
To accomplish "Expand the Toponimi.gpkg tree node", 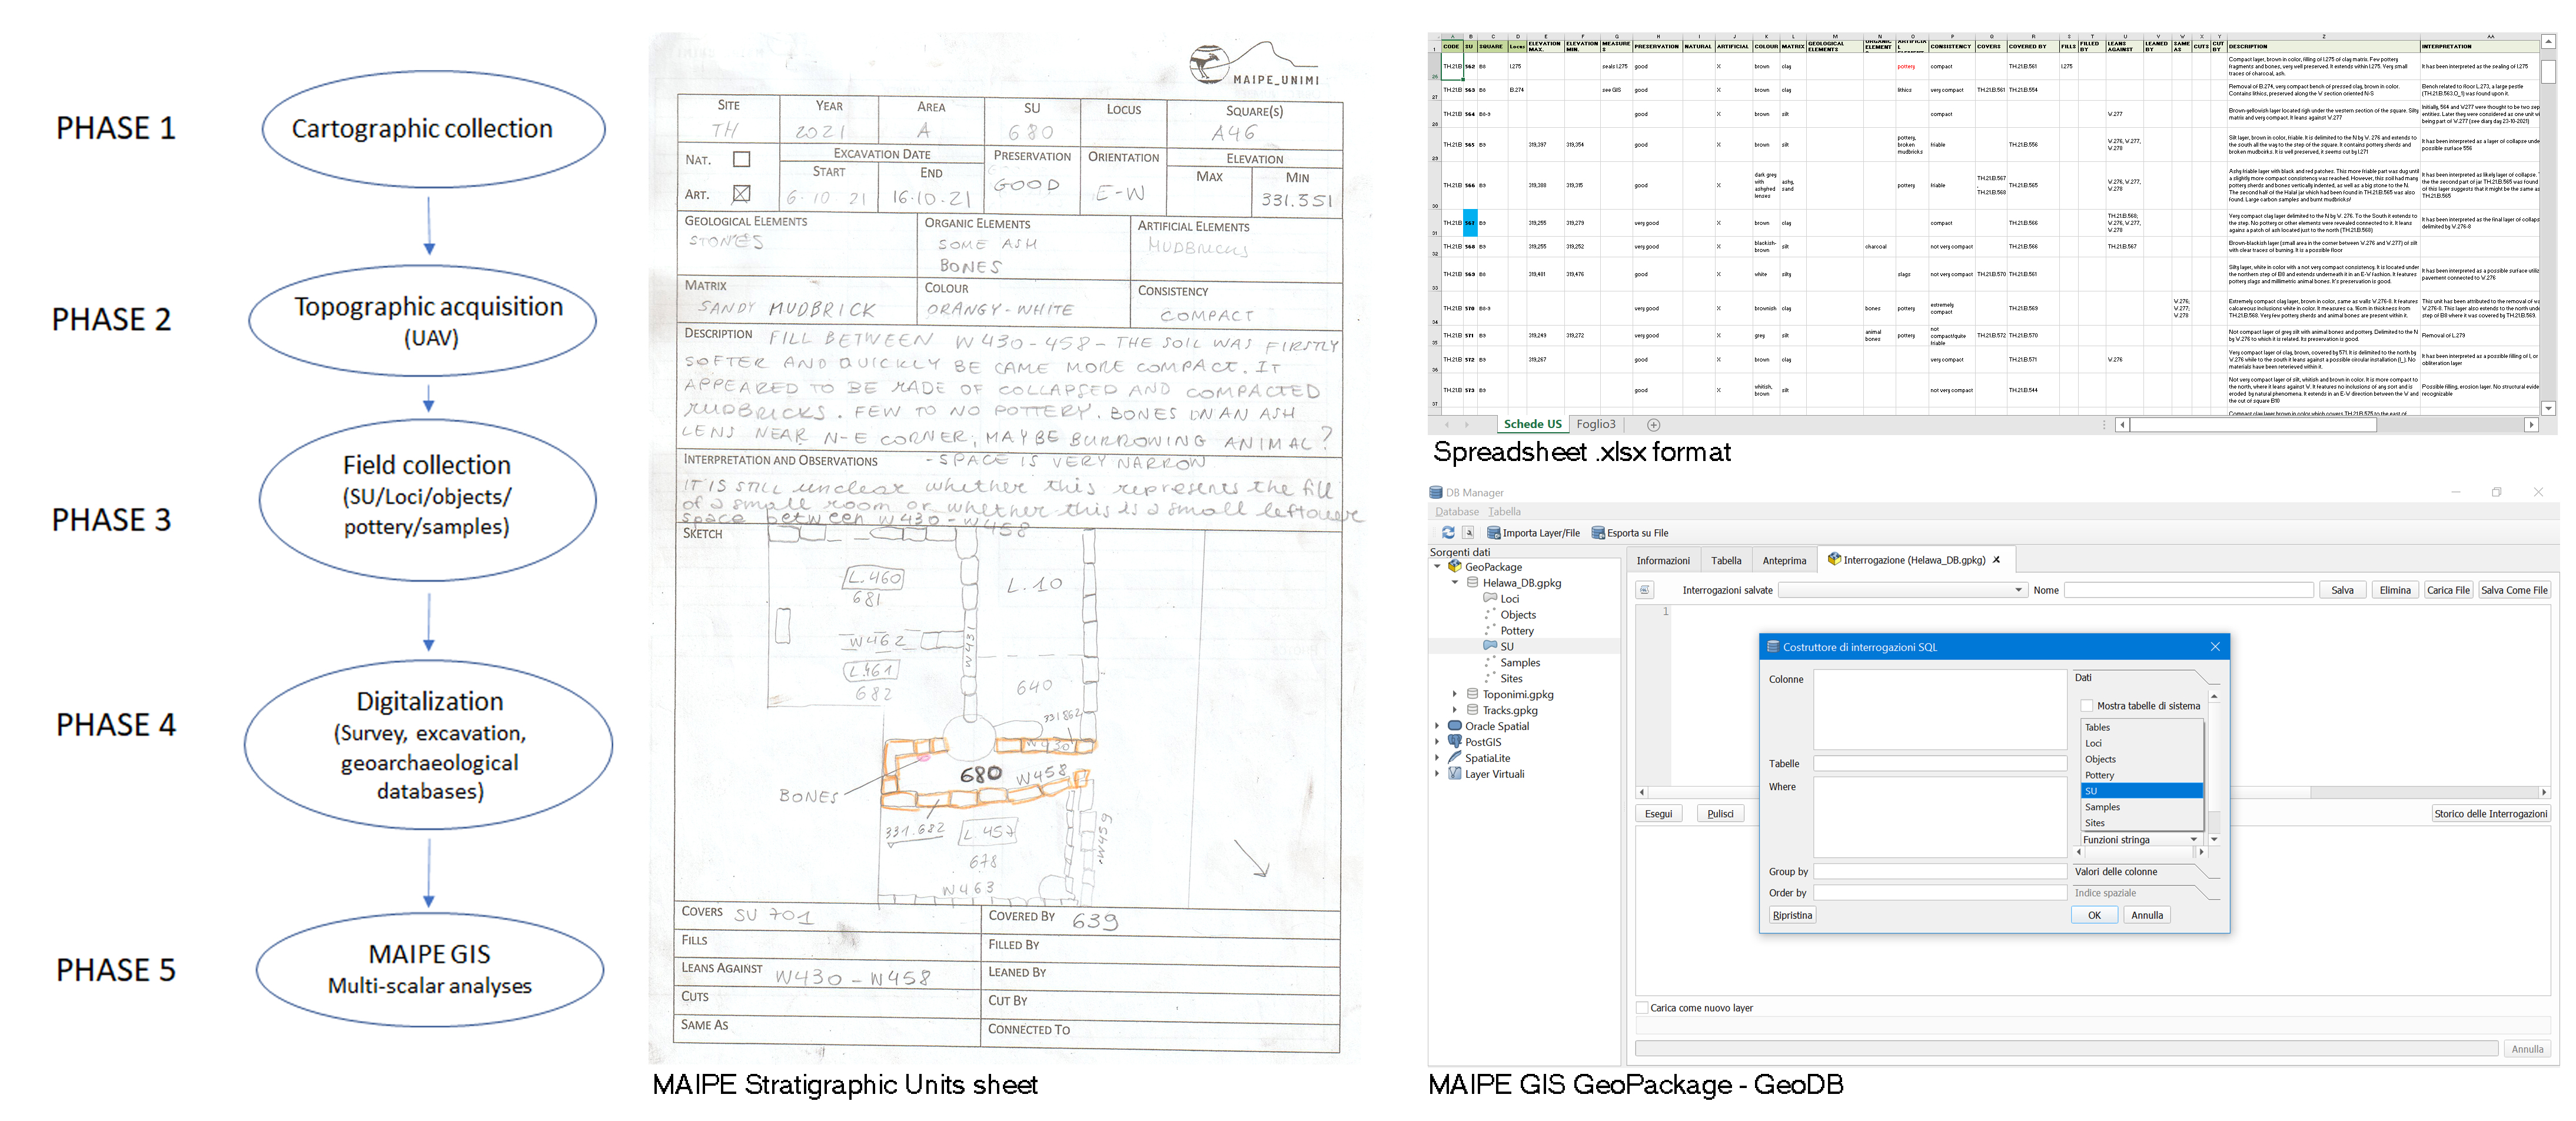I will pyautogui.click(x=1455, y=694).
